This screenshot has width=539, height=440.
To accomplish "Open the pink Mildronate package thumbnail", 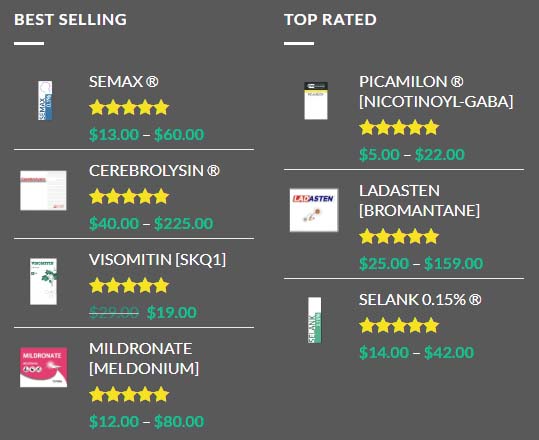I will coord(43,367).
